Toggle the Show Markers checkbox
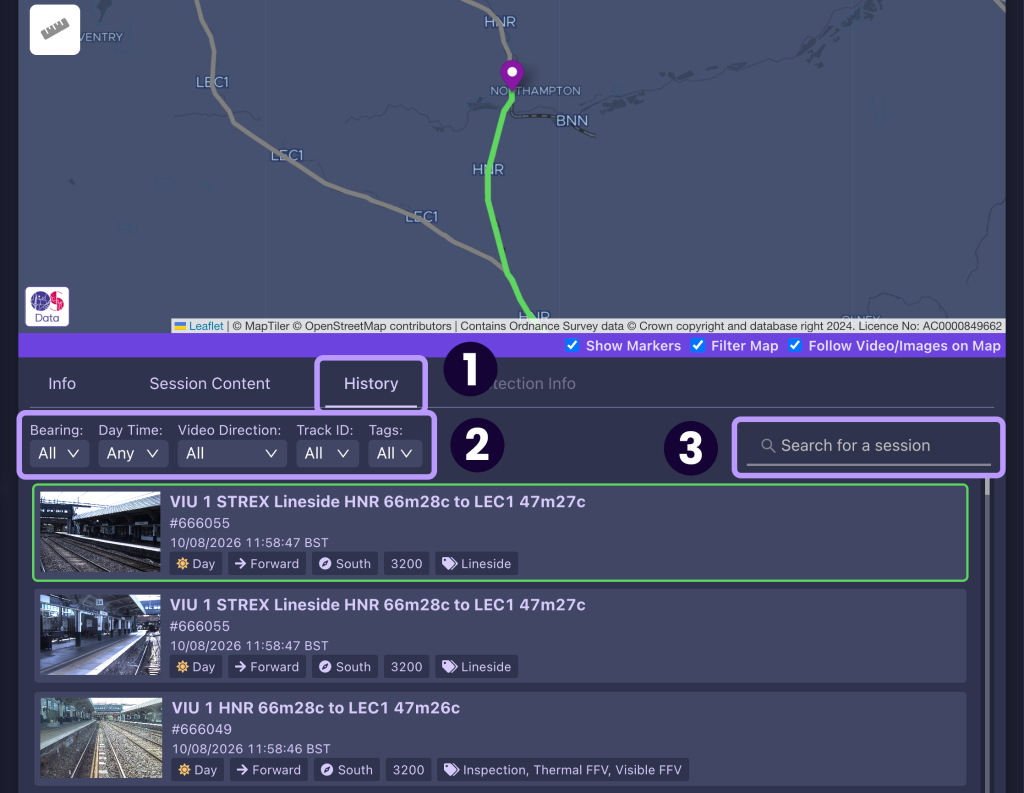 (572, 346)
